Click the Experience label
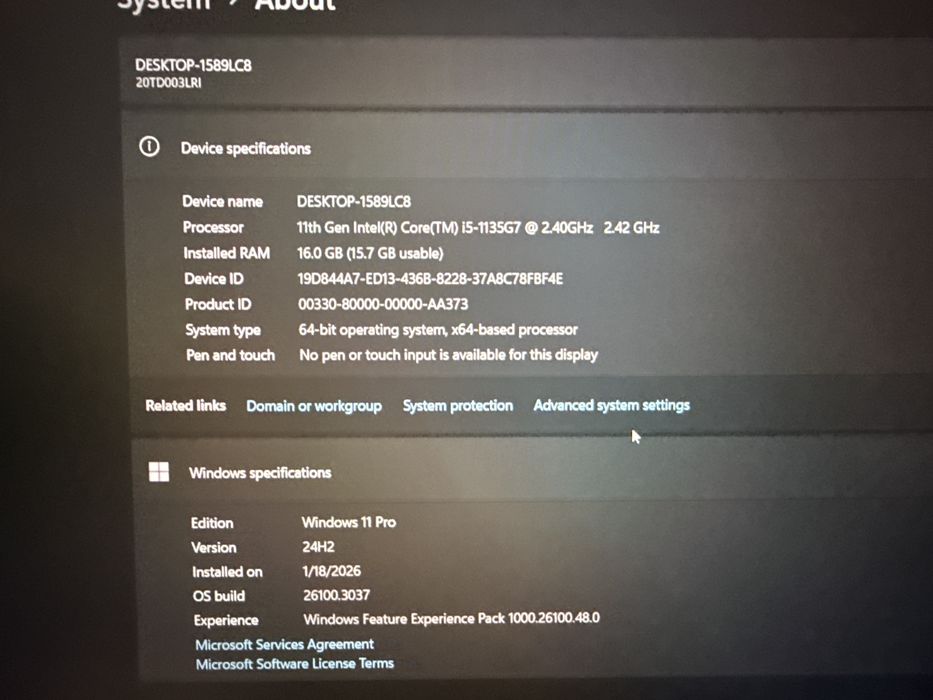This screenshot has height=700, width=933. click(x=226, y=620)
